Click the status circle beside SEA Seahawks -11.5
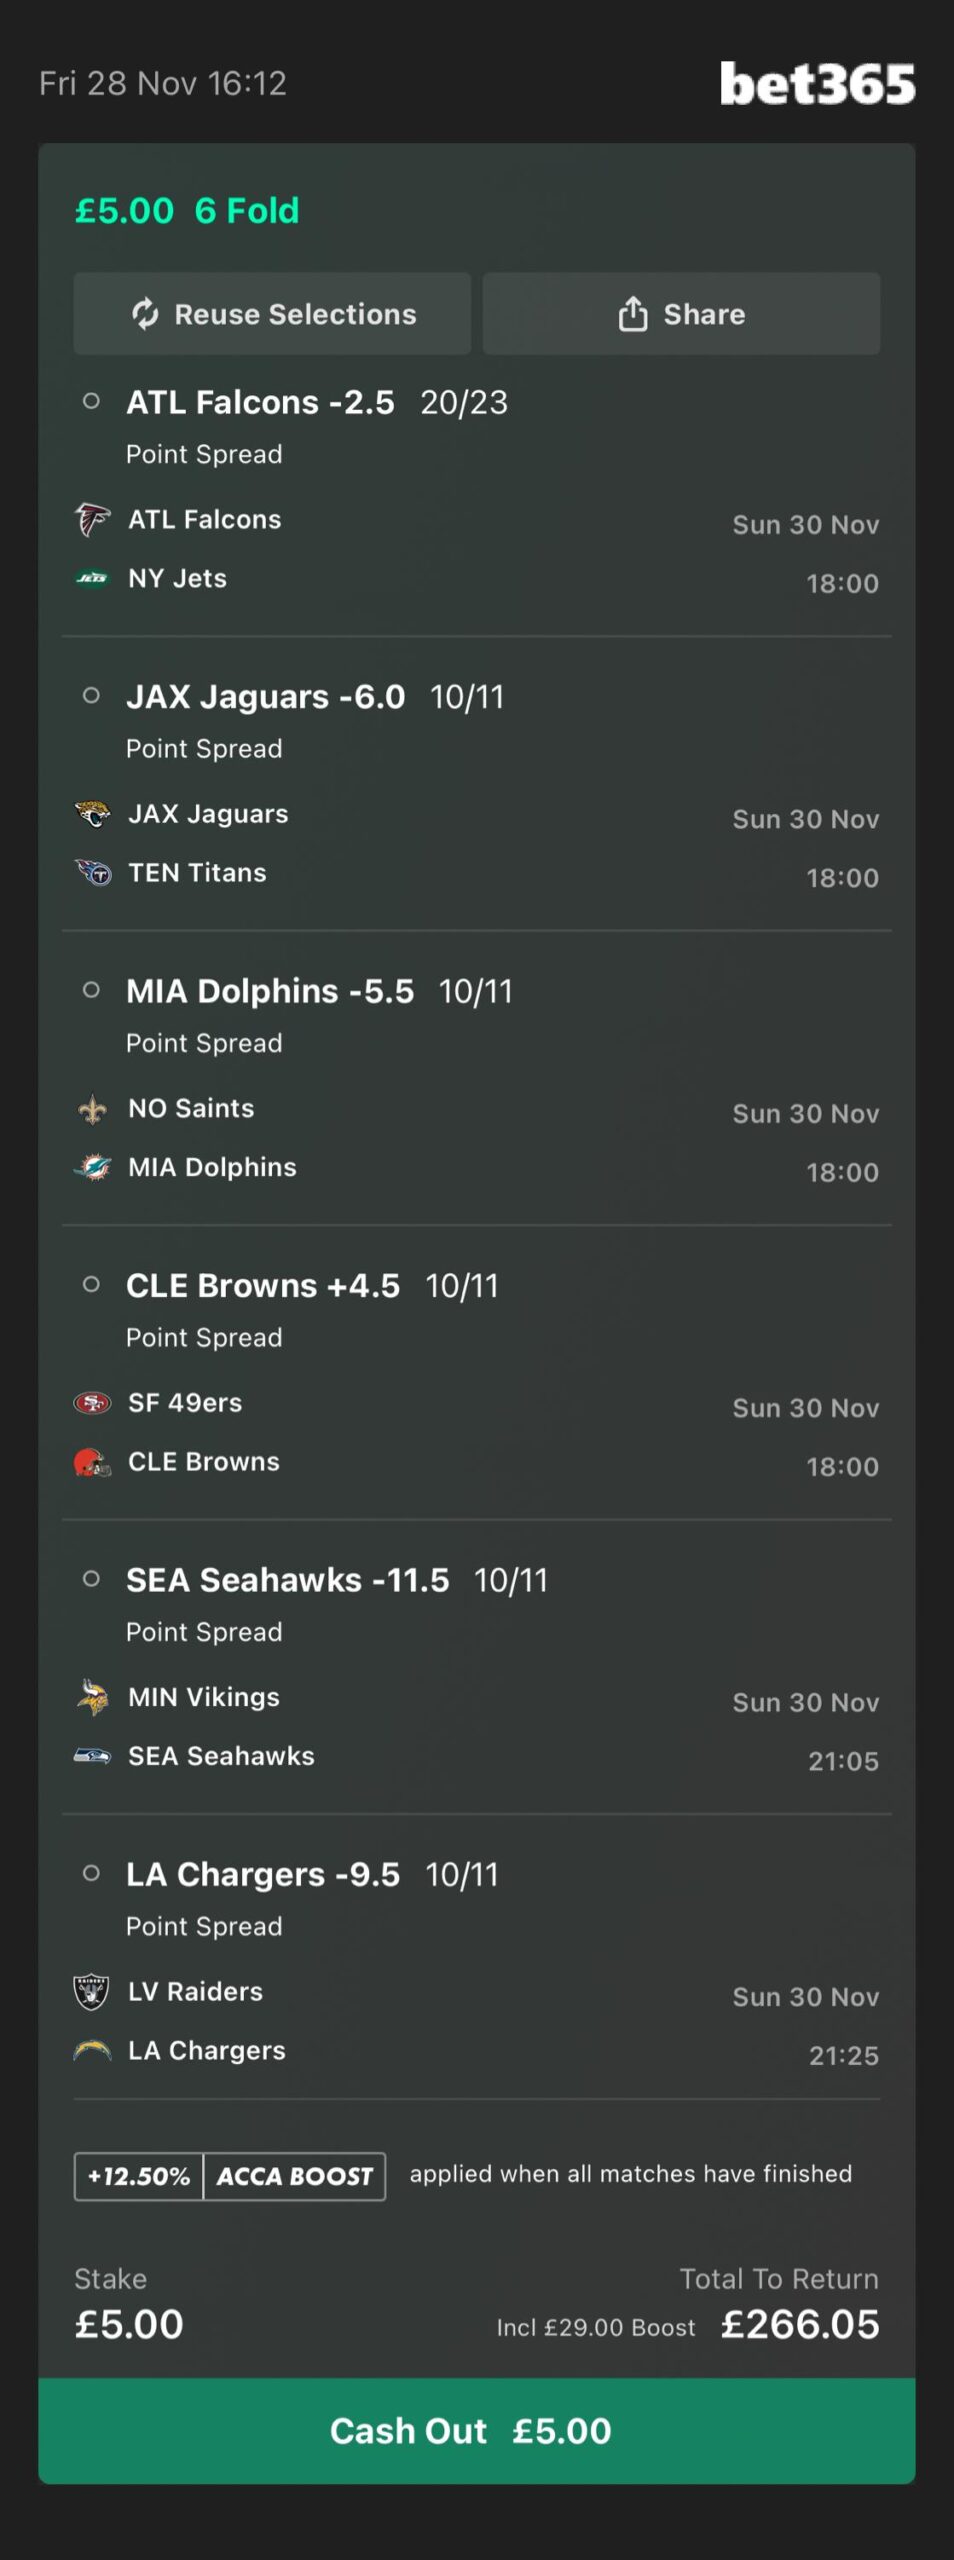Viewport: 954px width, 2560px height. point(91,1579)
